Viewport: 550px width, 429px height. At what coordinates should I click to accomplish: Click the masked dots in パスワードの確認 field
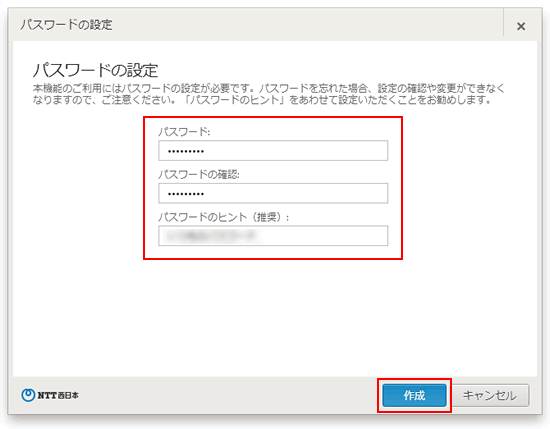coord(186,194)
